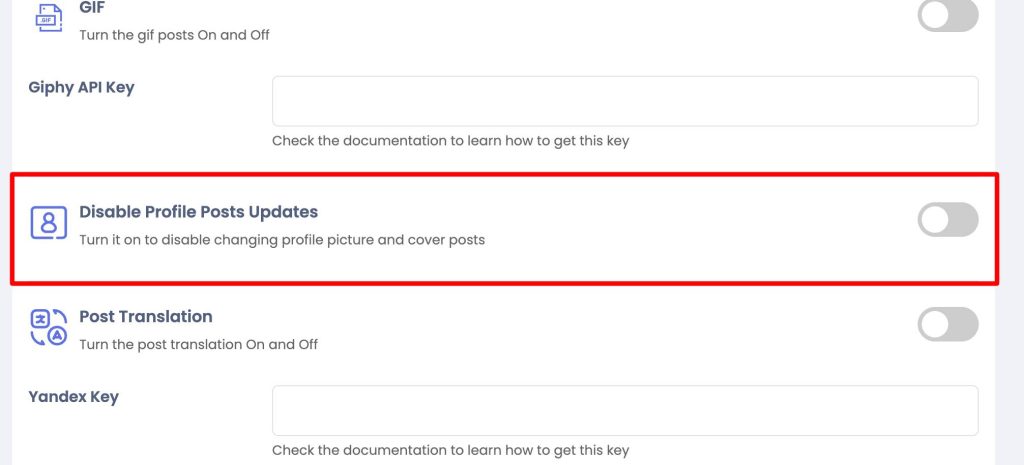1024x465 pixels.
Task: Click the Disable Profile Posts Updates profile icon
Action: [49, 223]
